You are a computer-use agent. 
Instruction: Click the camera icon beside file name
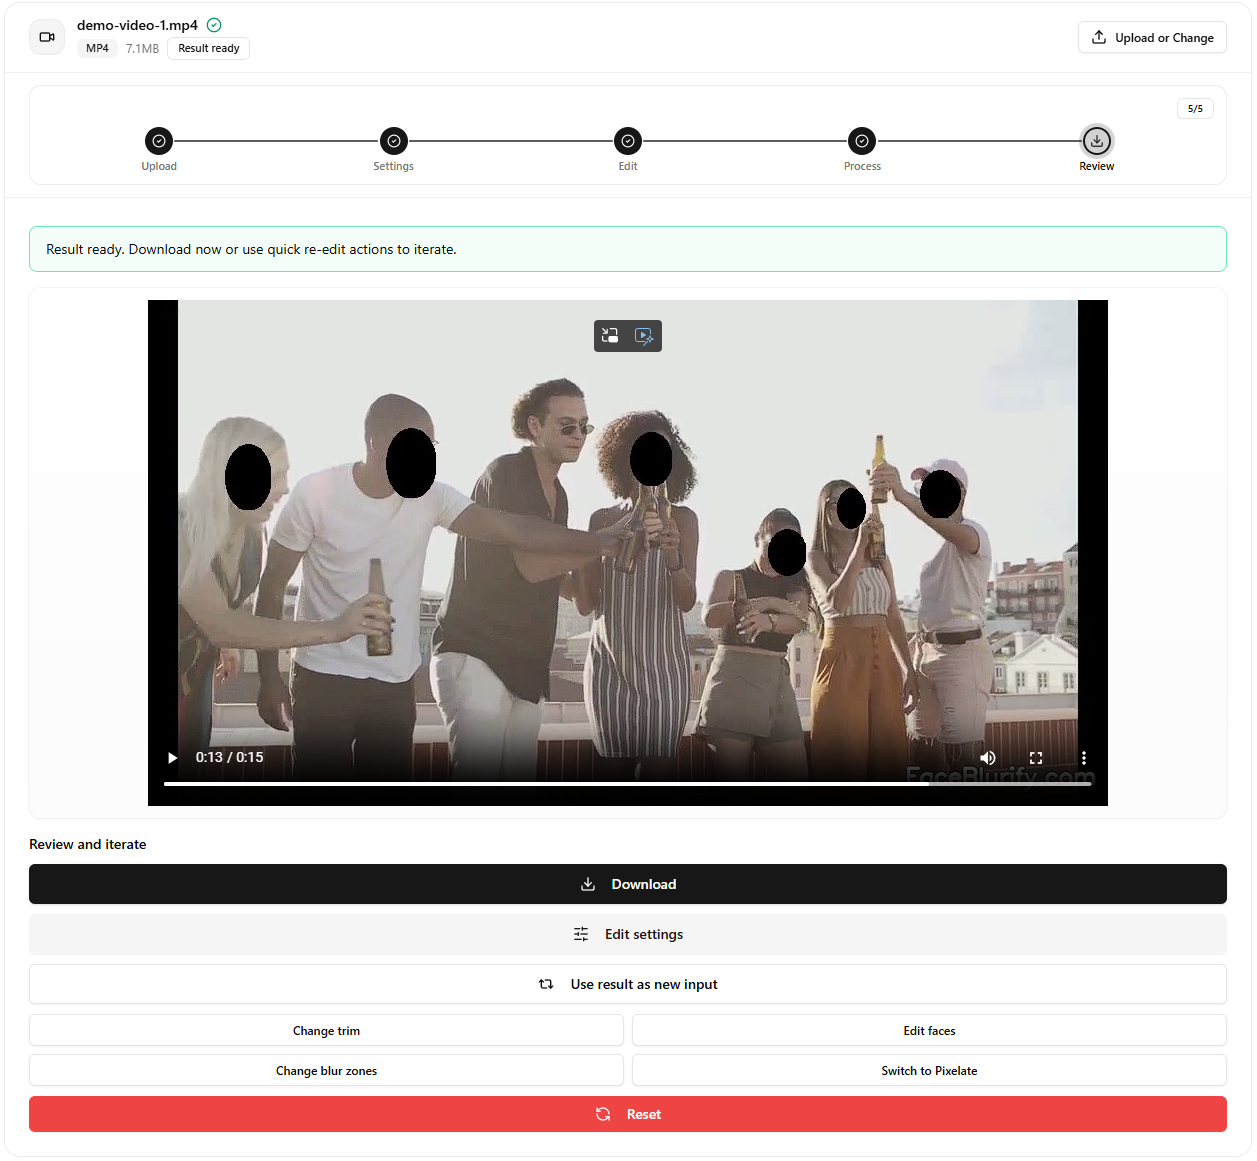pos(47,37)
